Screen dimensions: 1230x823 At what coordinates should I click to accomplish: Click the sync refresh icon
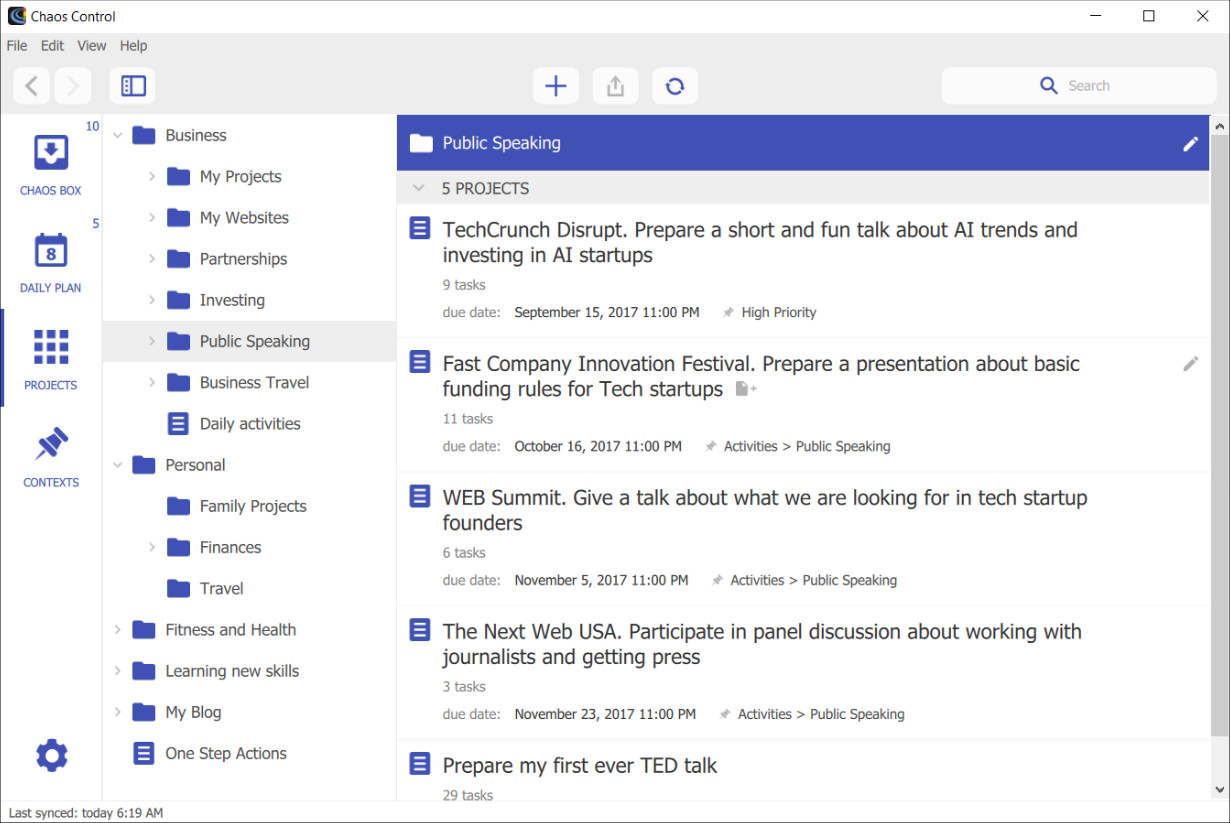(675, 86)
